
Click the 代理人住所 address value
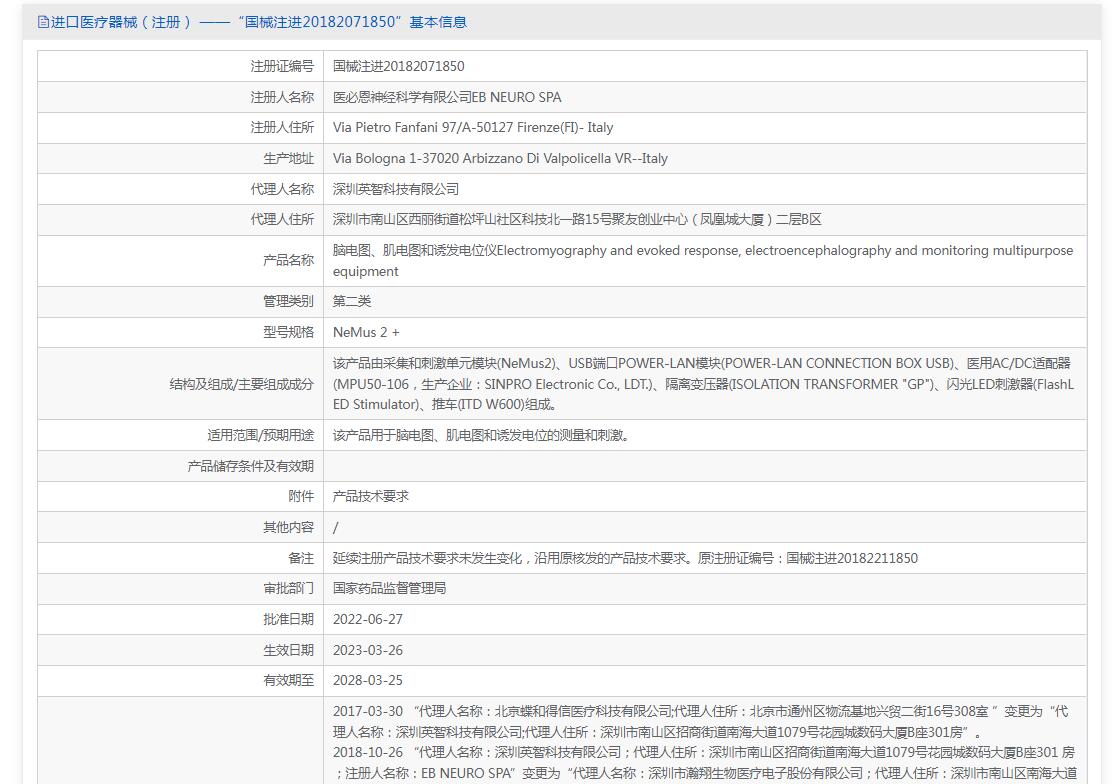pos(577,219)
